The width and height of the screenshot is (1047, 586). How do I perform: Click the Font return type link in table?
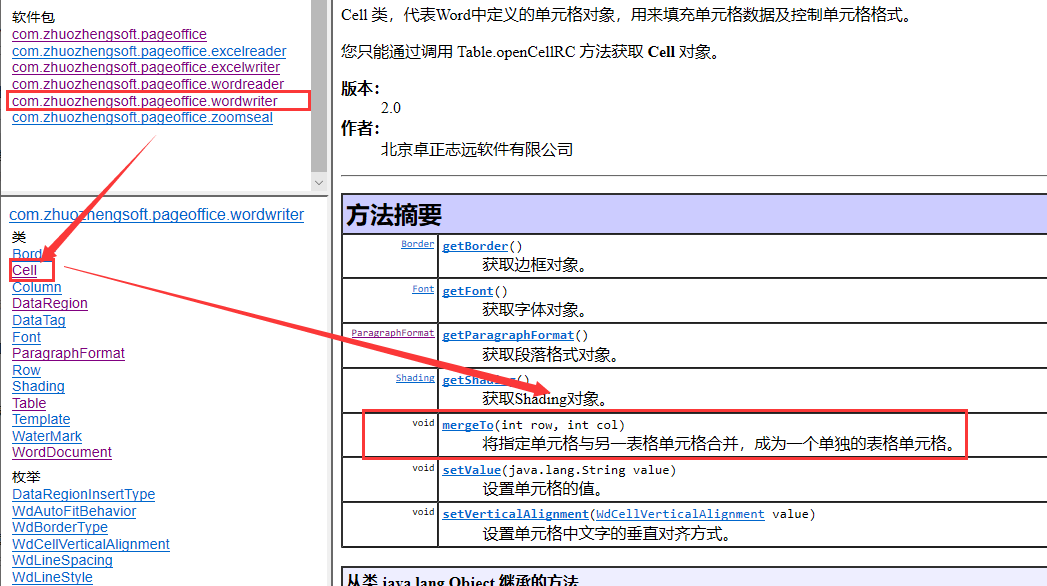click(423, 289)
